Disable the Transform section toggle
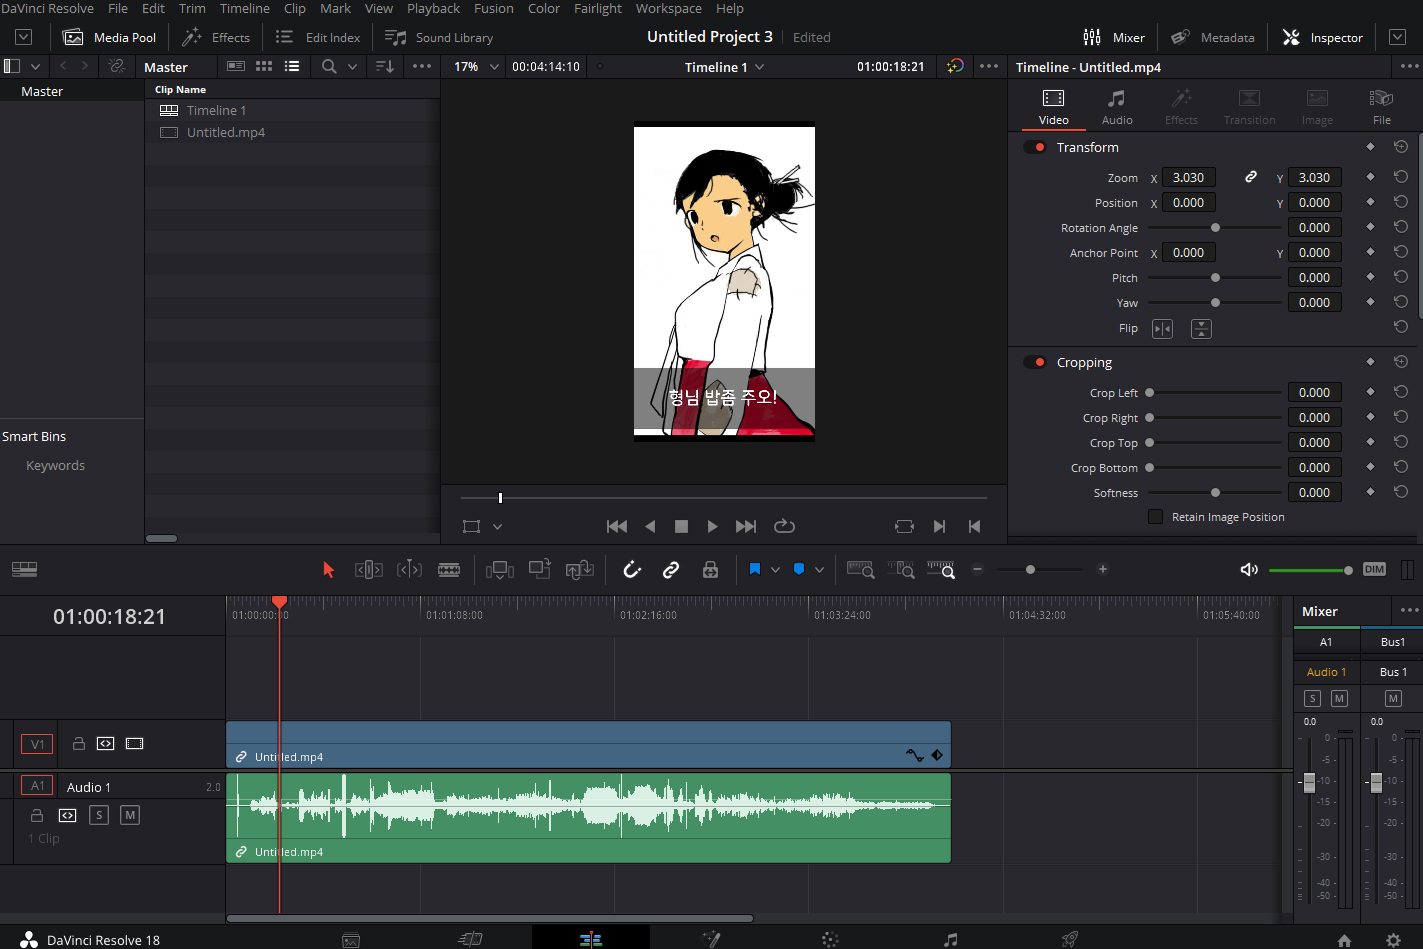Viewport: 1423px width, 949px height. 1035,147
